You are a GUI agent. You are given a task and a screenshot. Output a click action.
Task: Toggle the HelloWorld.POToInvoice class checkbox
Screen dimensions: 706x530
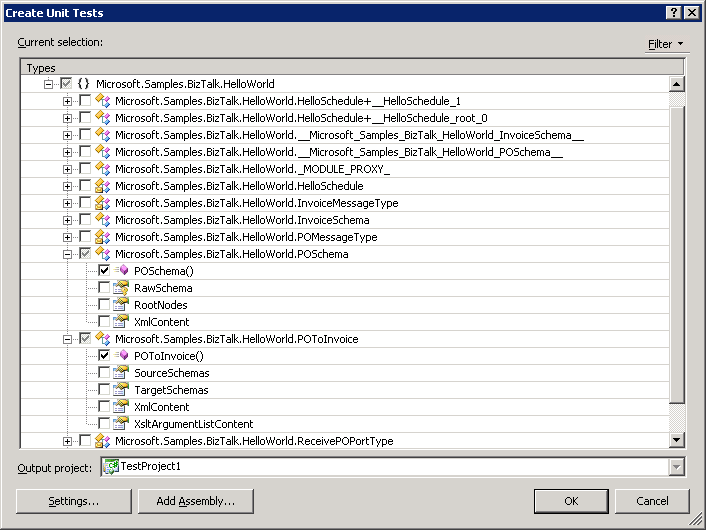[x=85, y=339]
